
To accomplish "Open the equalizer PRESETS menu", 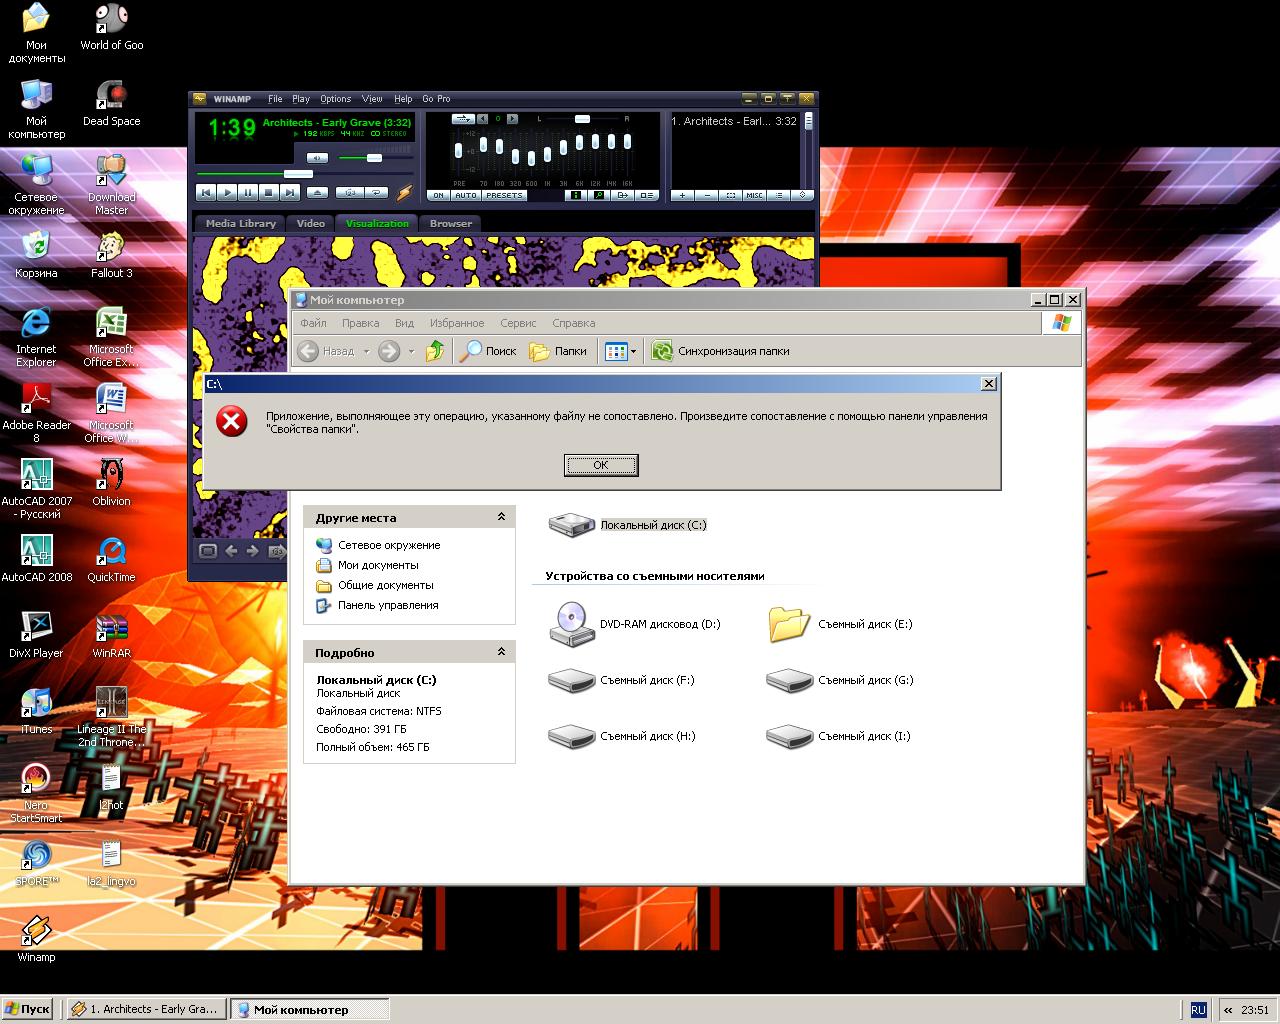I will [x=504, y=195].
